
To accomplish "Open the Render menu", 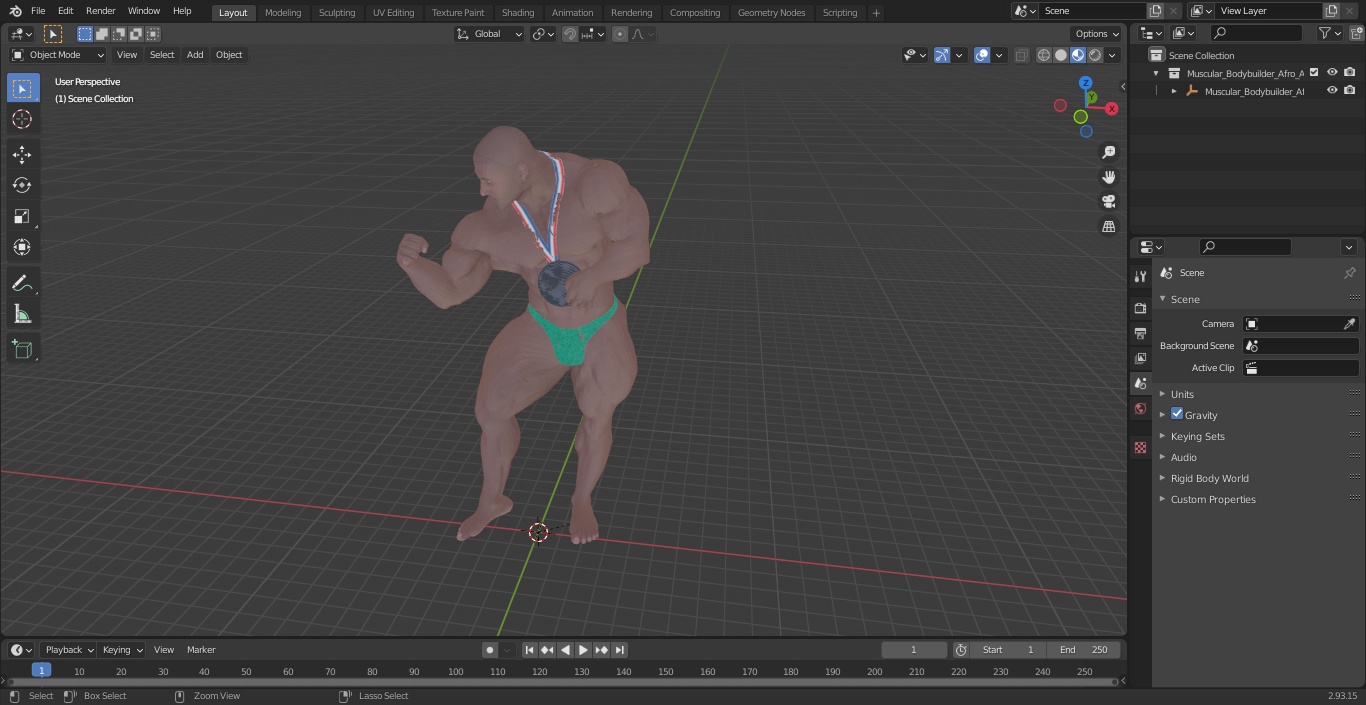I will tap(100, 11).
